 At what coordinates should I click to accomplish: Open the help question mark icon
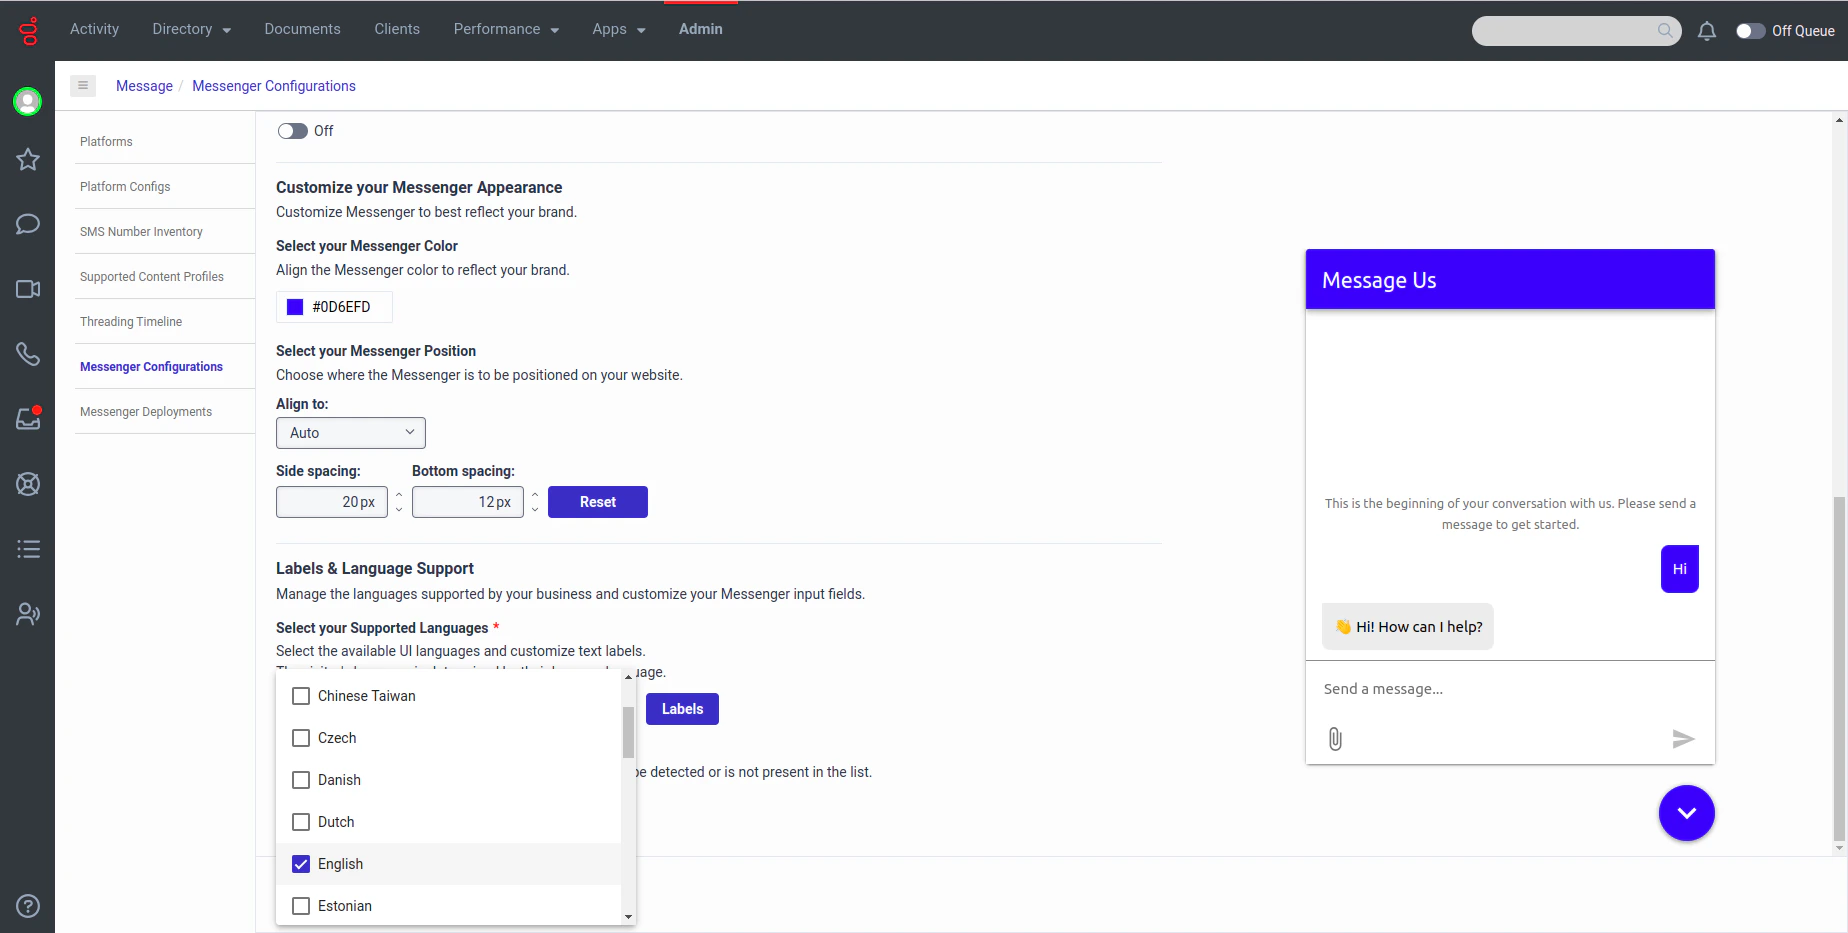pos(27,906)
